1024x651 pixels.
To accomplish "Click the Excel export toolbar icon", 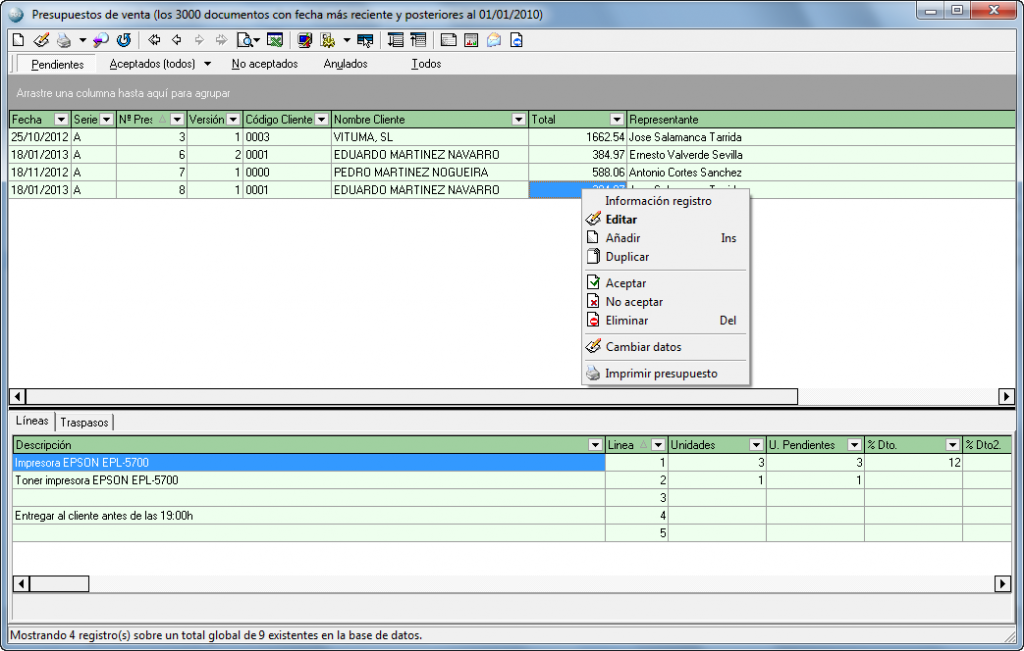I will [275, 41].
